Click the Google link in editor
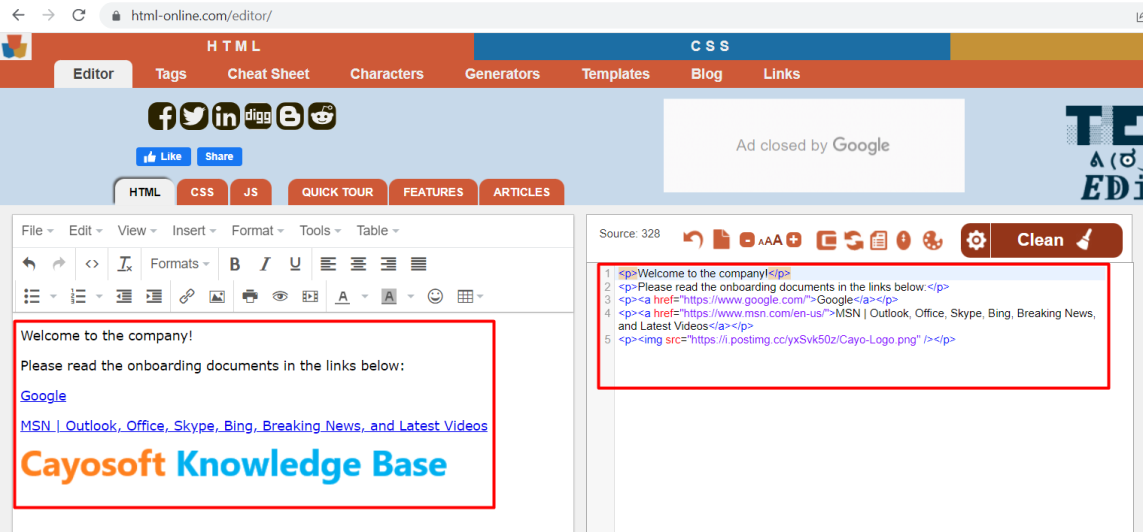 43,396
